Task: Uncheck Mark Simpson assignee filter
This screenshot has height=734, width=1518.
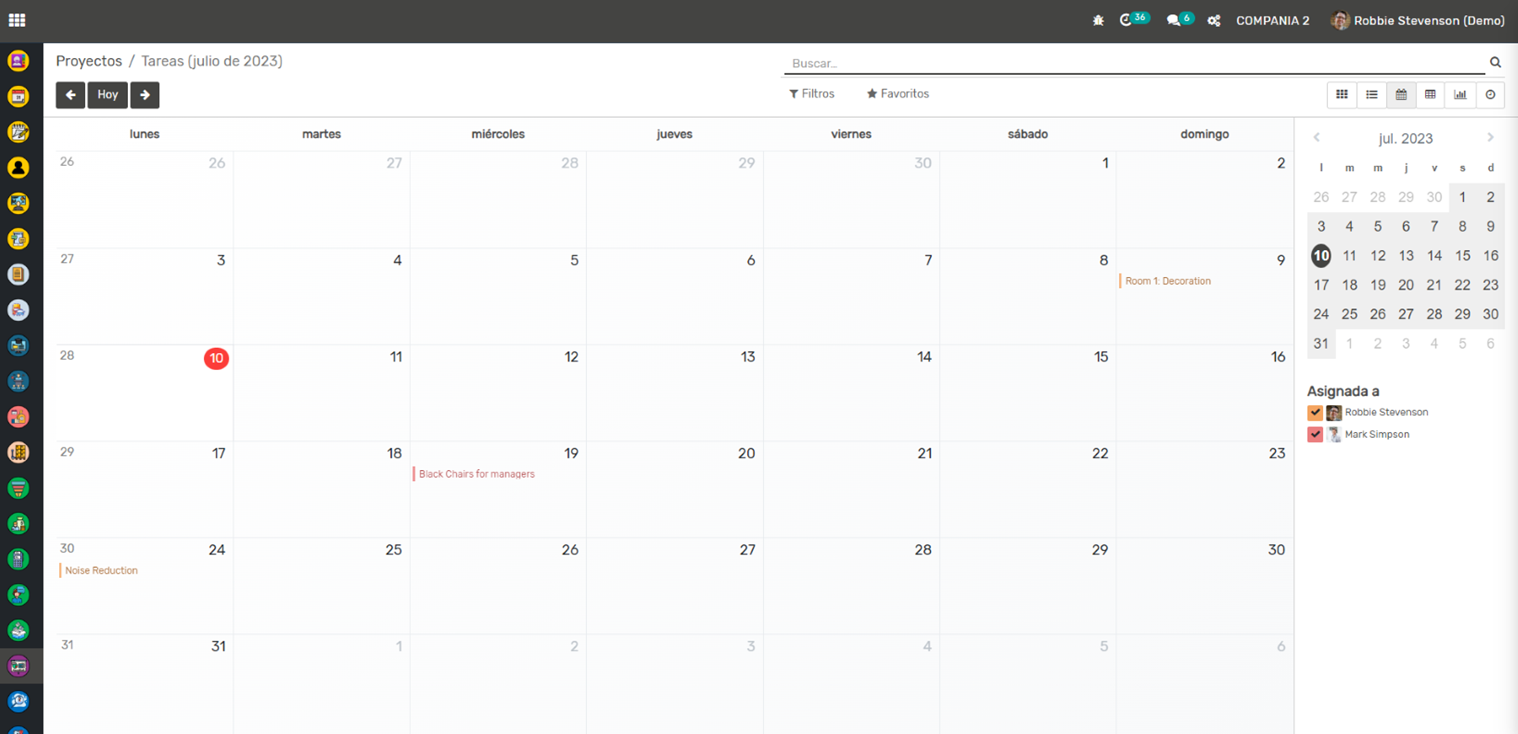Action: pos(1315,435)
